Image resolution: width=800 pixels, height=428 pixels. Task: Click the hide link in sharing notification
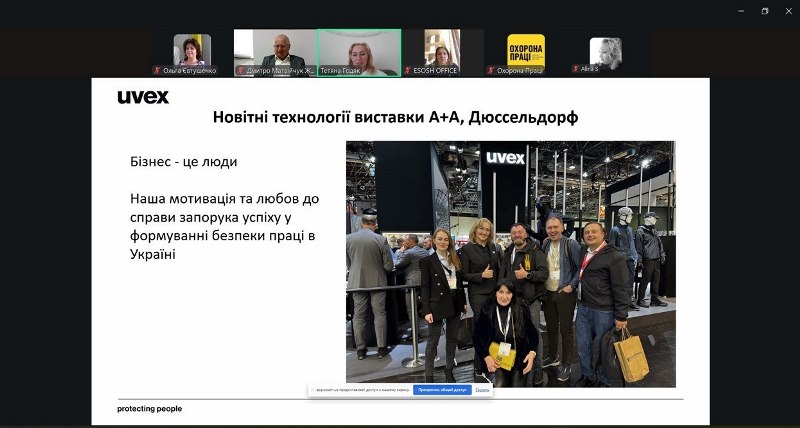[x=482, y=390]
